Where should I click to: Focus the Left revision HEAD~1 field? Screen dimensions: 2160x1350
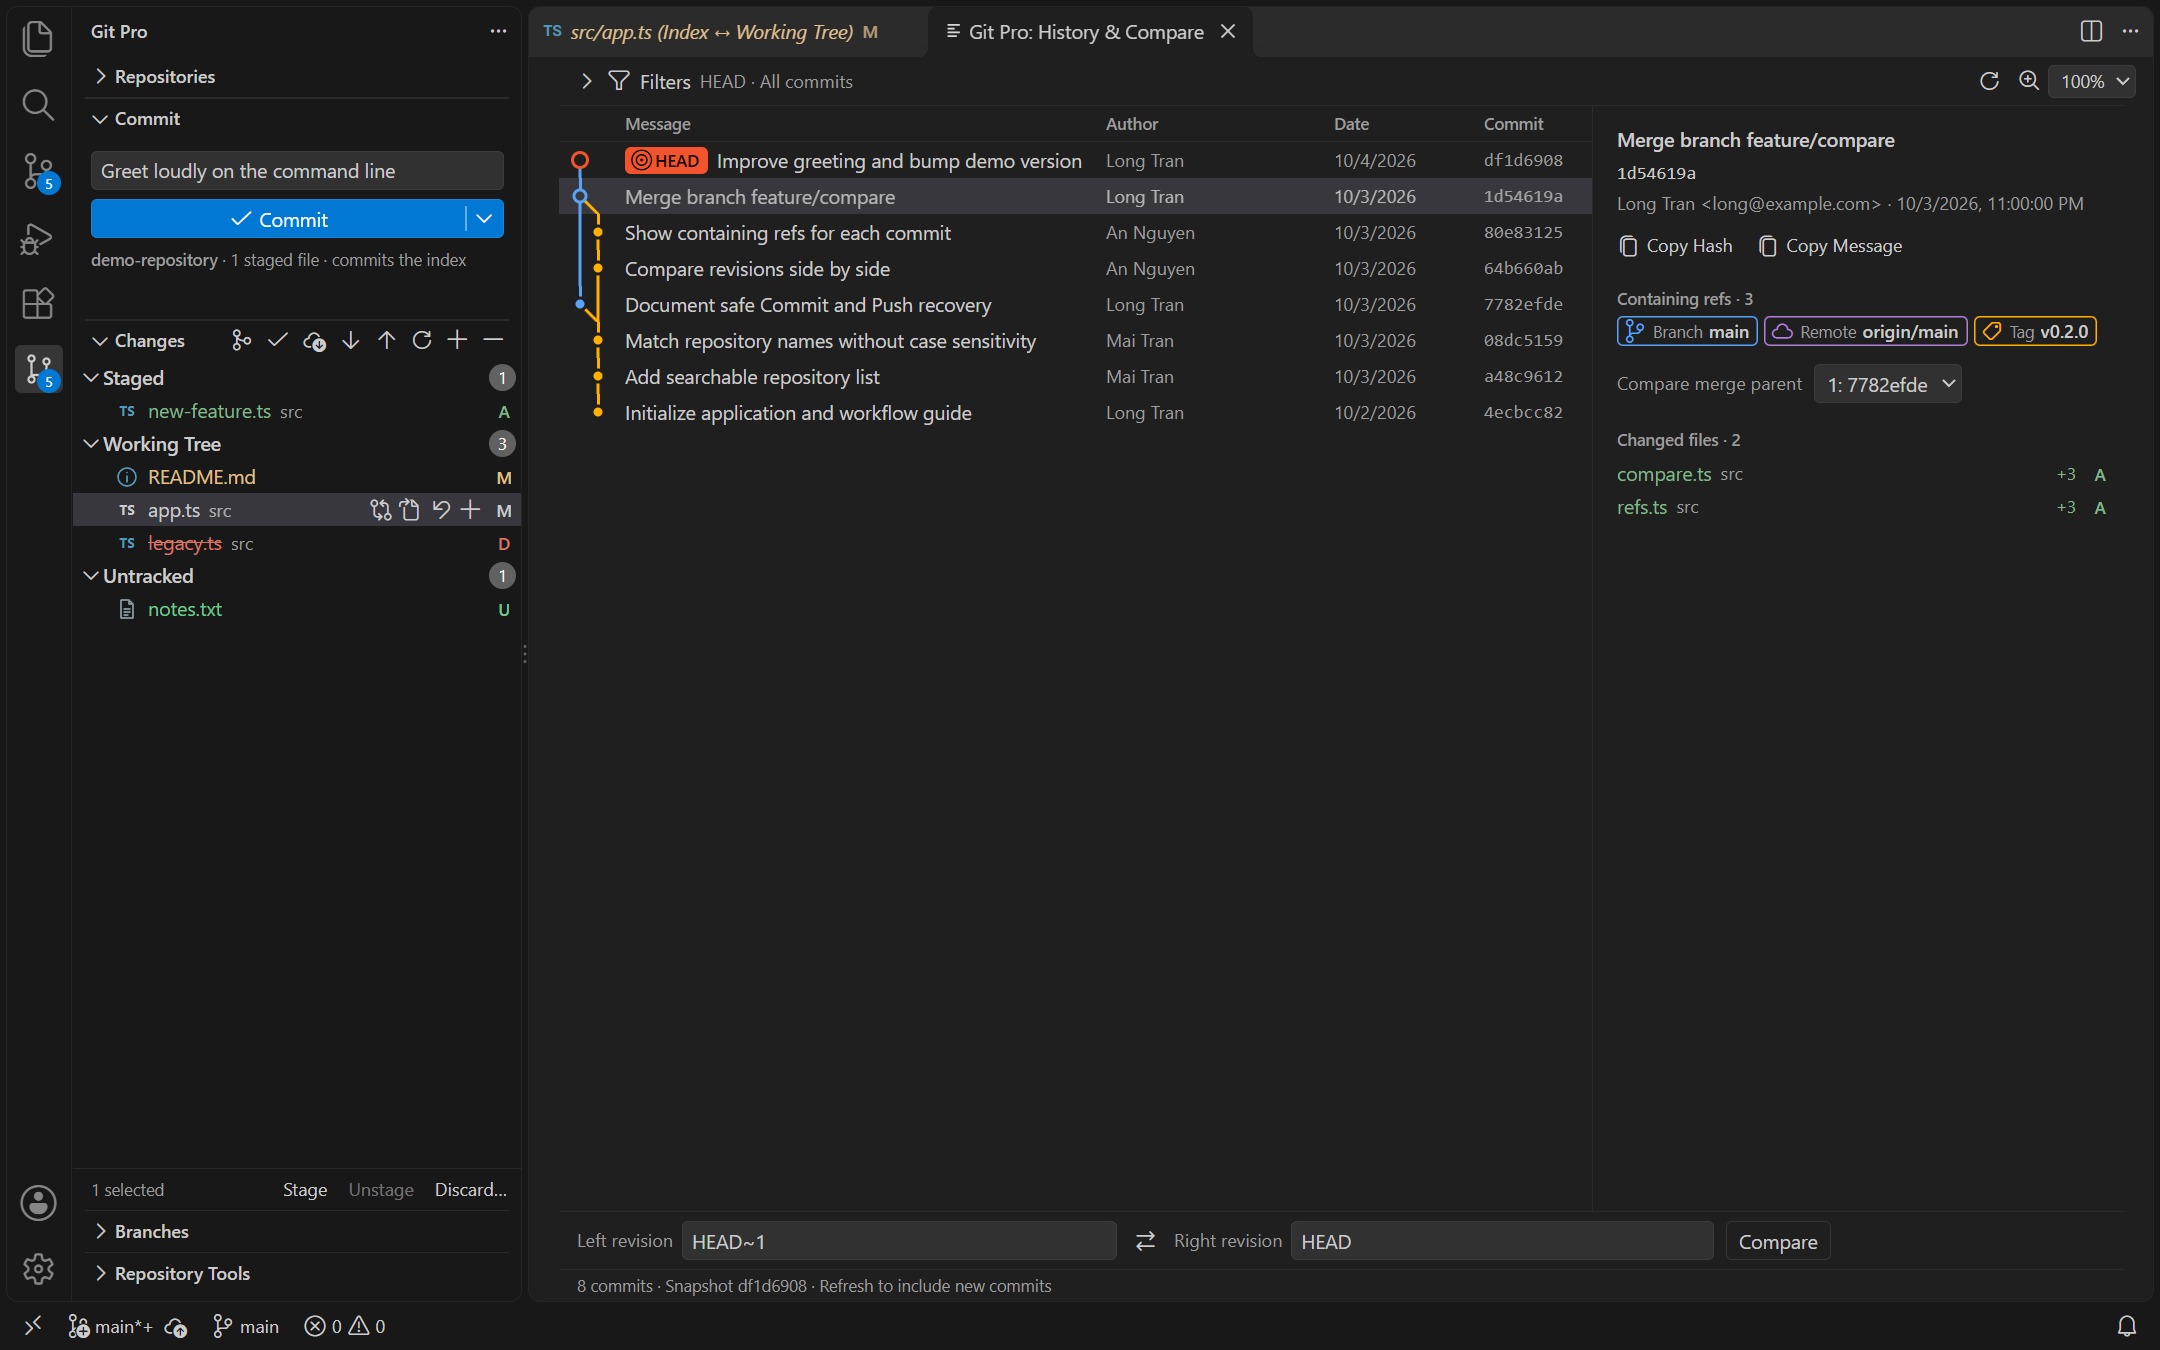pos(899,1241)
